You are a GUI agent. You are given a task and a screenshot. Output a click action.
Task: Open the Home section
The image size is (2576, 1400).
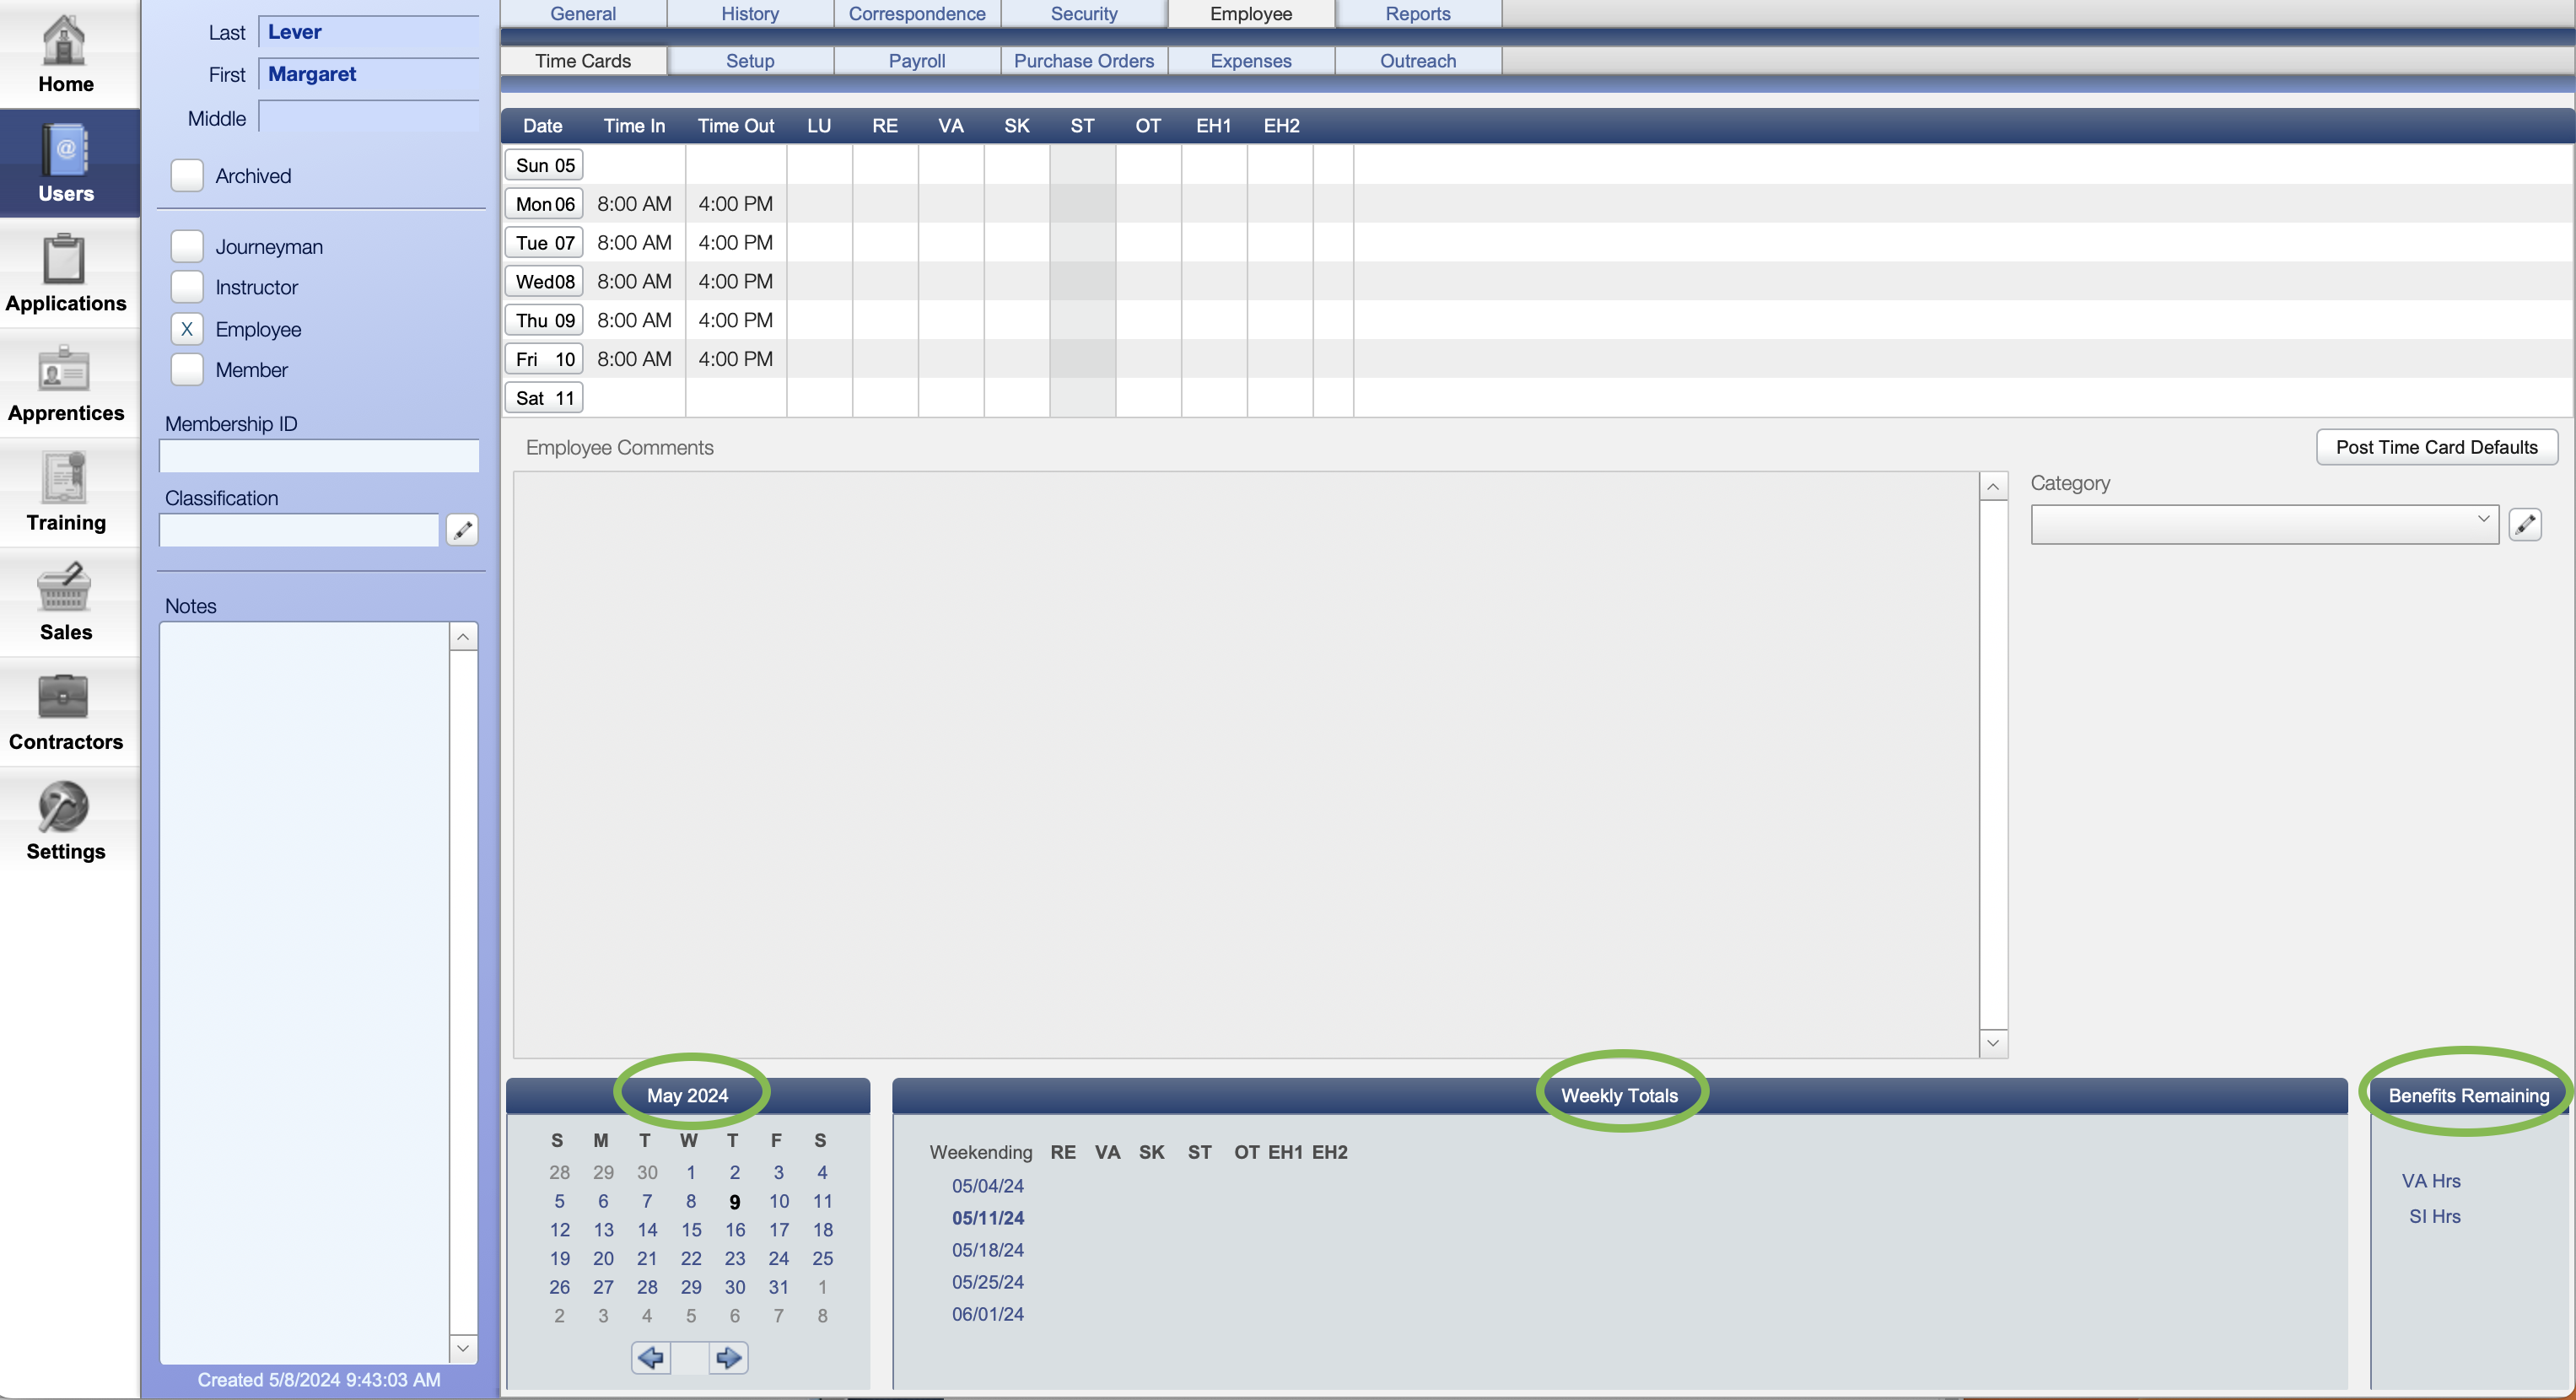[66, 55]
